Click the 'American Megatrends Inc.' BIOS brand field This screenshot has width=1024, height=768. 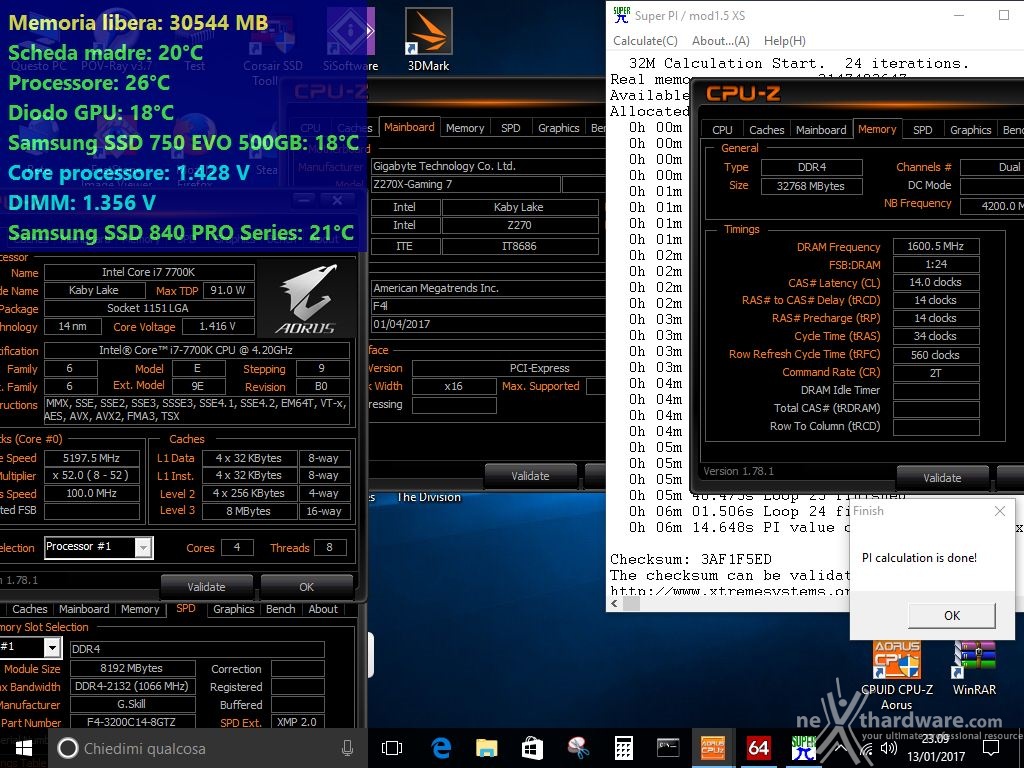coord(487,288)
